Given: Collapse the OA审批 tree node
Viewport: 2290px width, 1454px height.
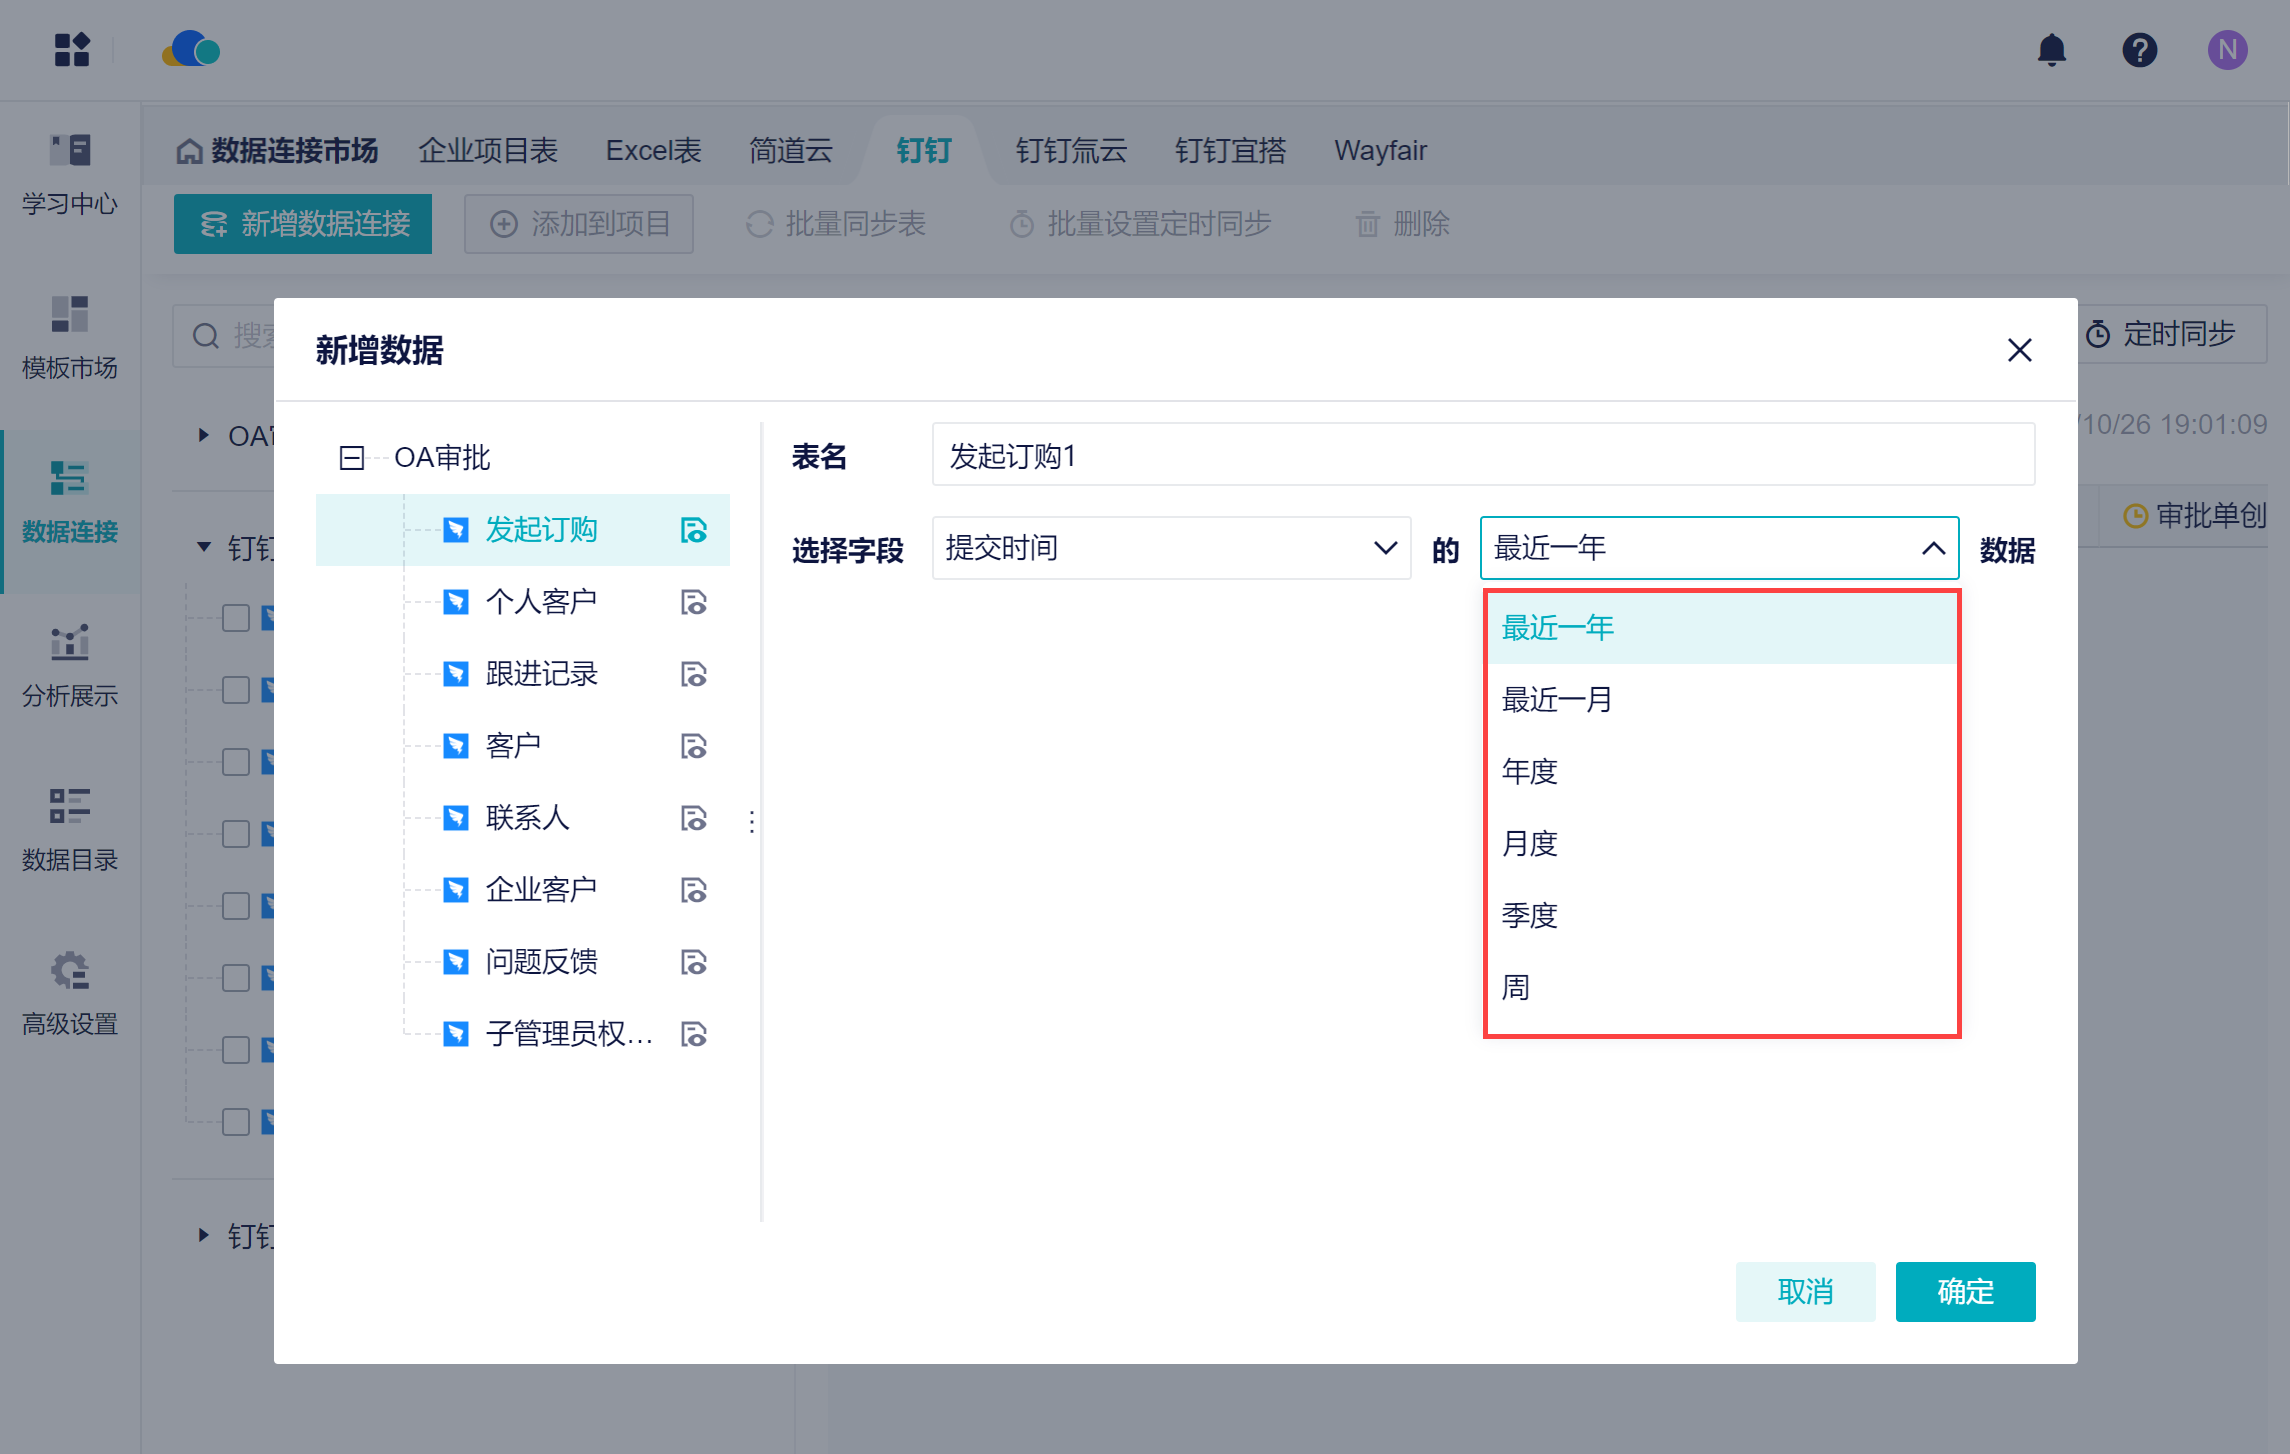Looking at the screenshot, I should pyautogui.click(x=352, y=458).
